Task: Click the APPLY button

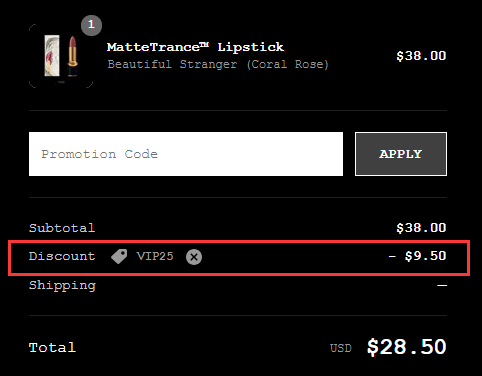Action: pyautogui.click(x=401, y=154)
